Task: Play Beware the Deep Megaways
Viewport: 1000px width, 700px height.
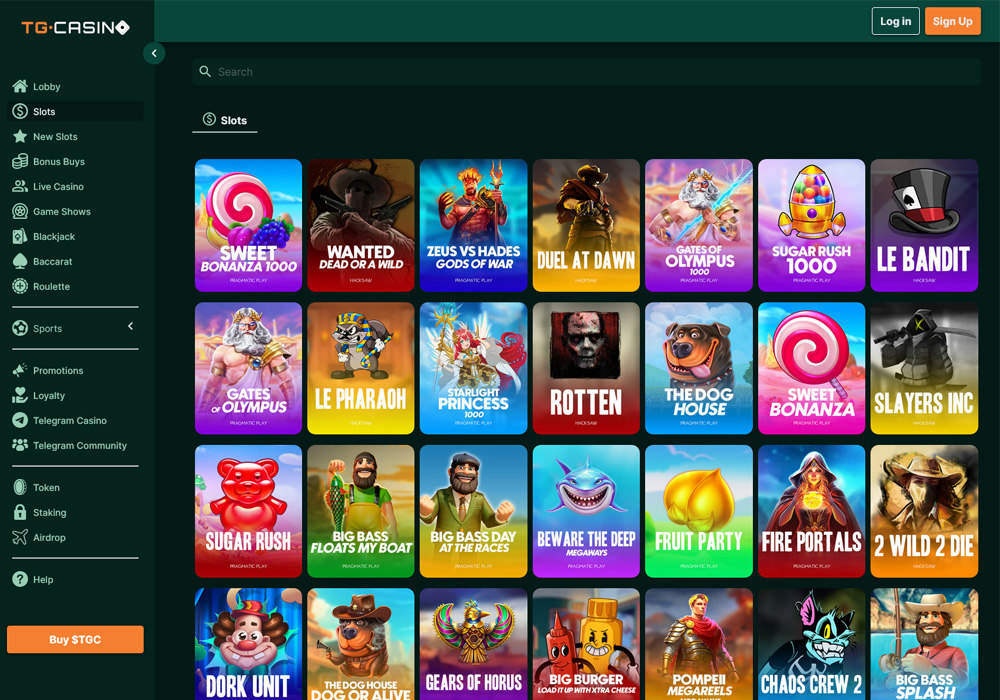Action: (x=586, y=511)
